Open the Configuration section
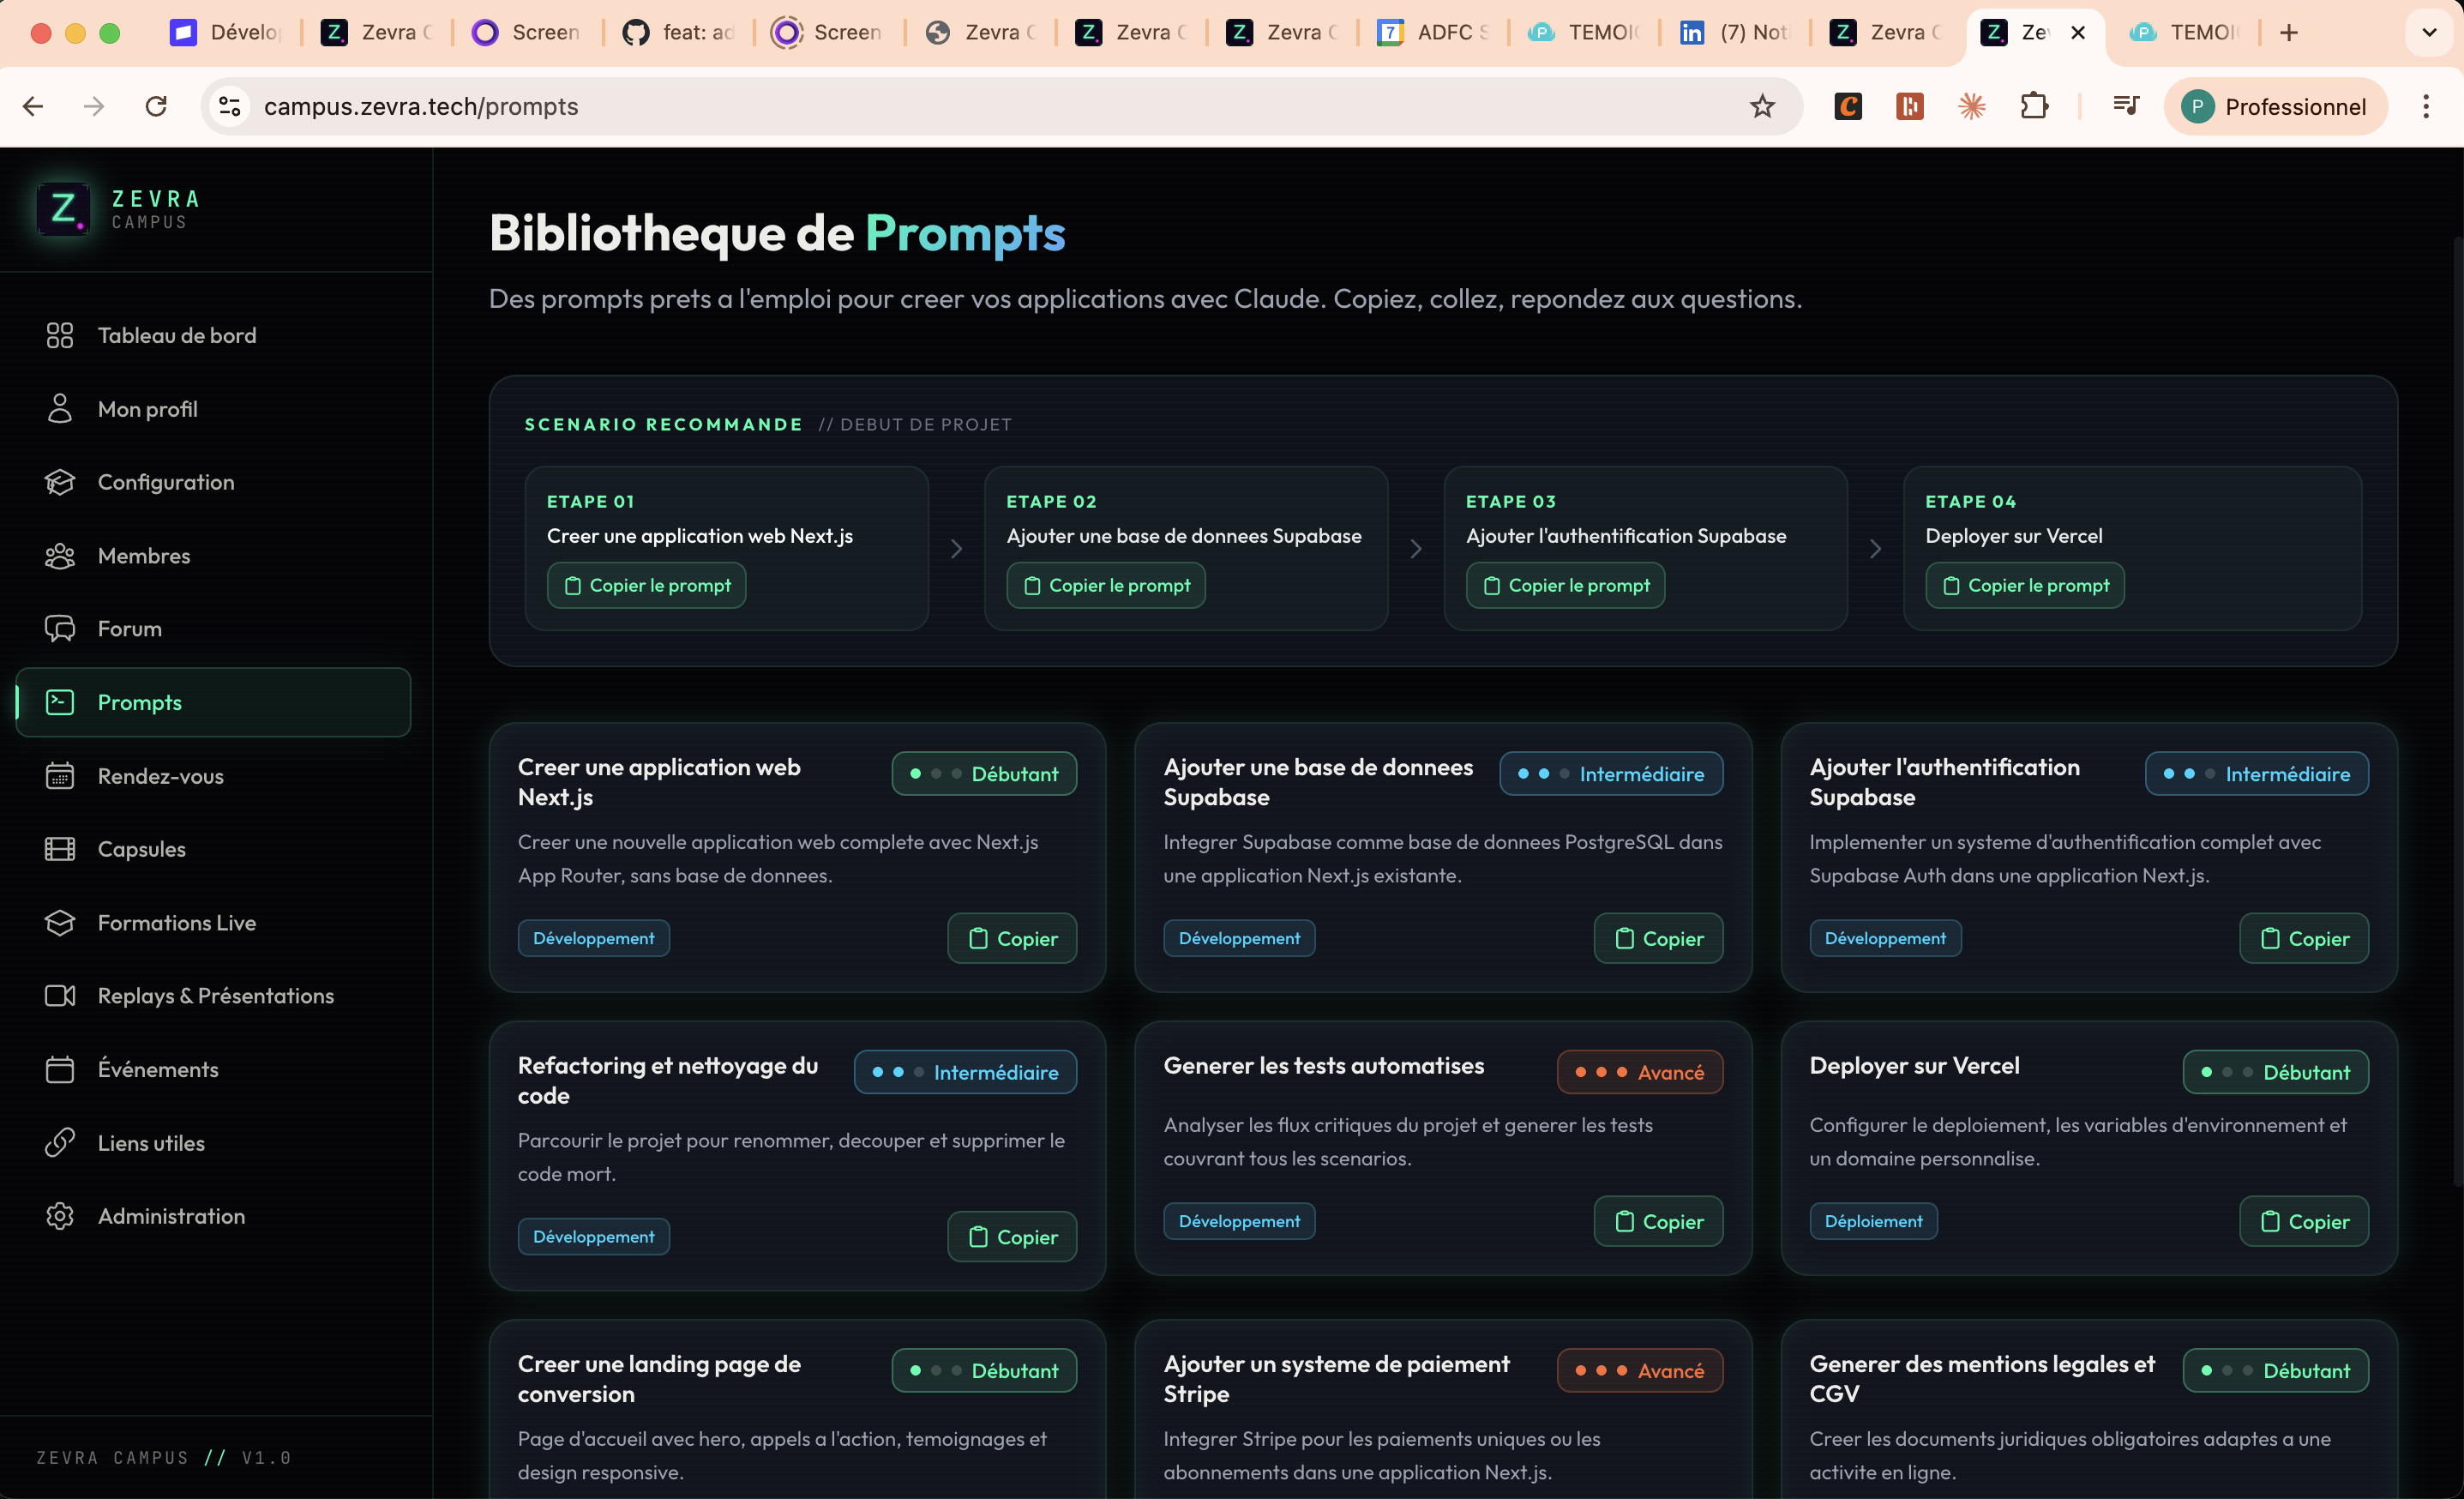The height and width of the screenshot is (1499, 2464). coord(165,481)
